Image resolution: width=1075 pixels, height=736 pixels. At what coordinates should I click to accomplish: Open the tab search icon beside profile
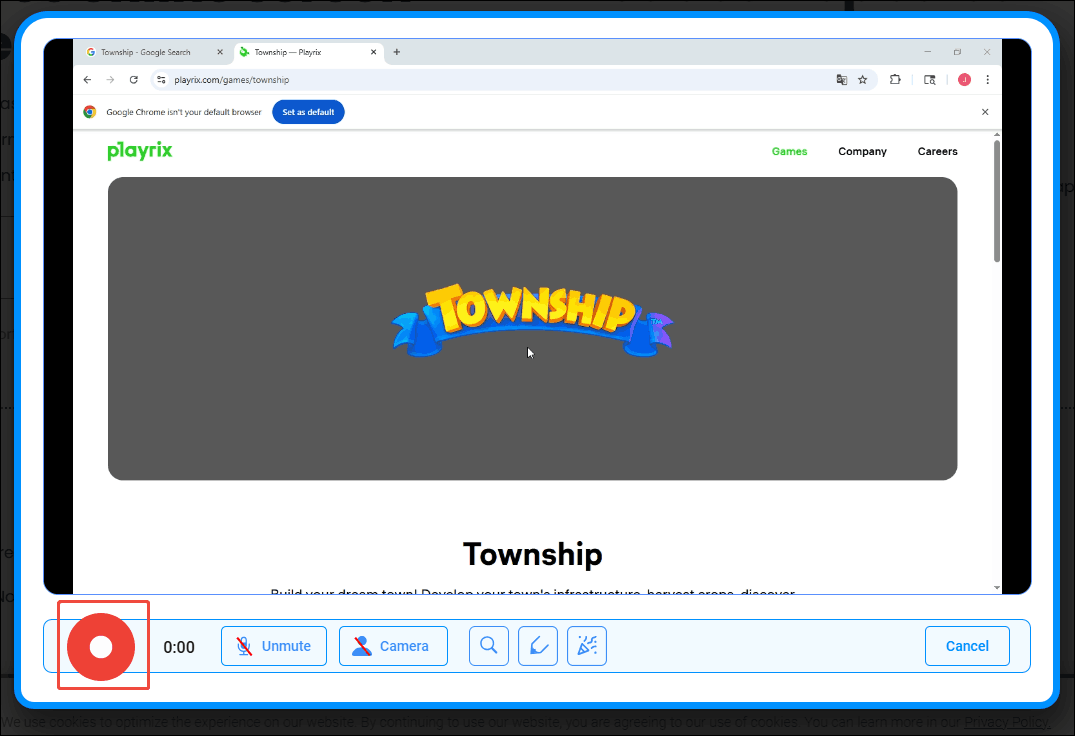tap(930, 79)
